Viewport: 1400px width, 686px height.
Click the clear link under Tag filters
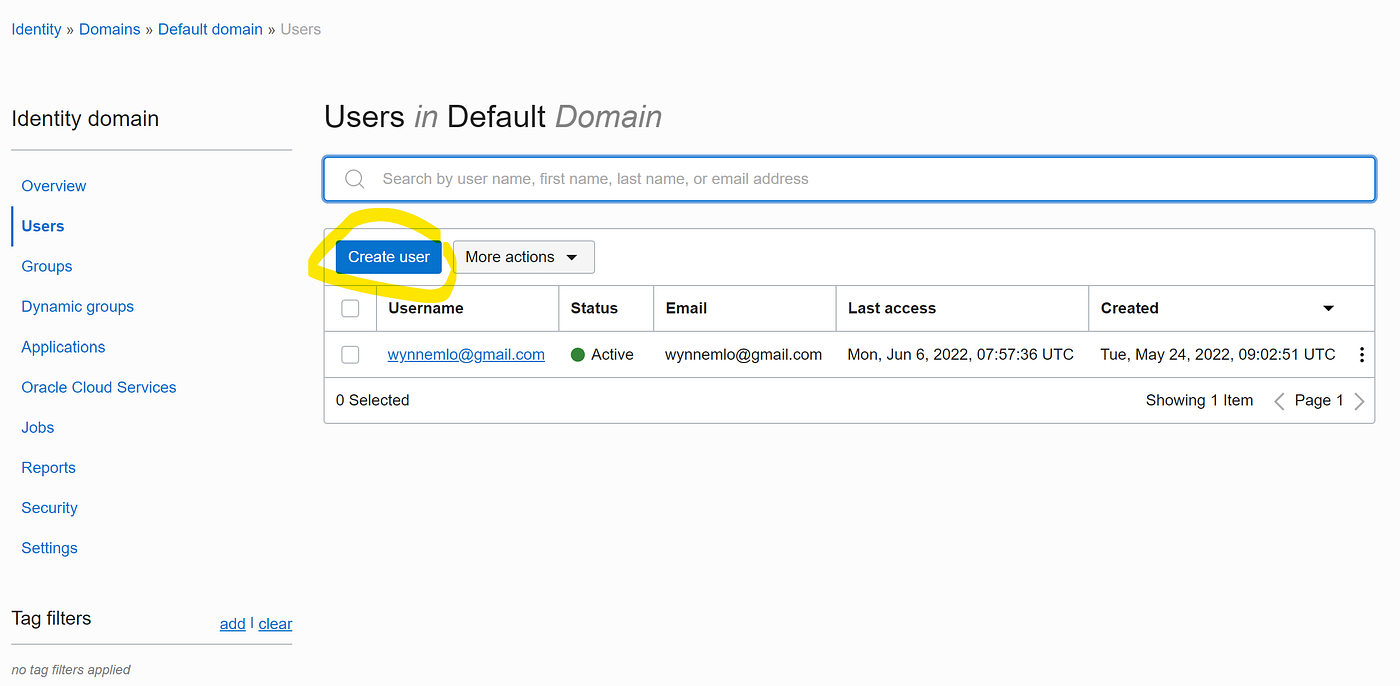(x=275, y=624)
